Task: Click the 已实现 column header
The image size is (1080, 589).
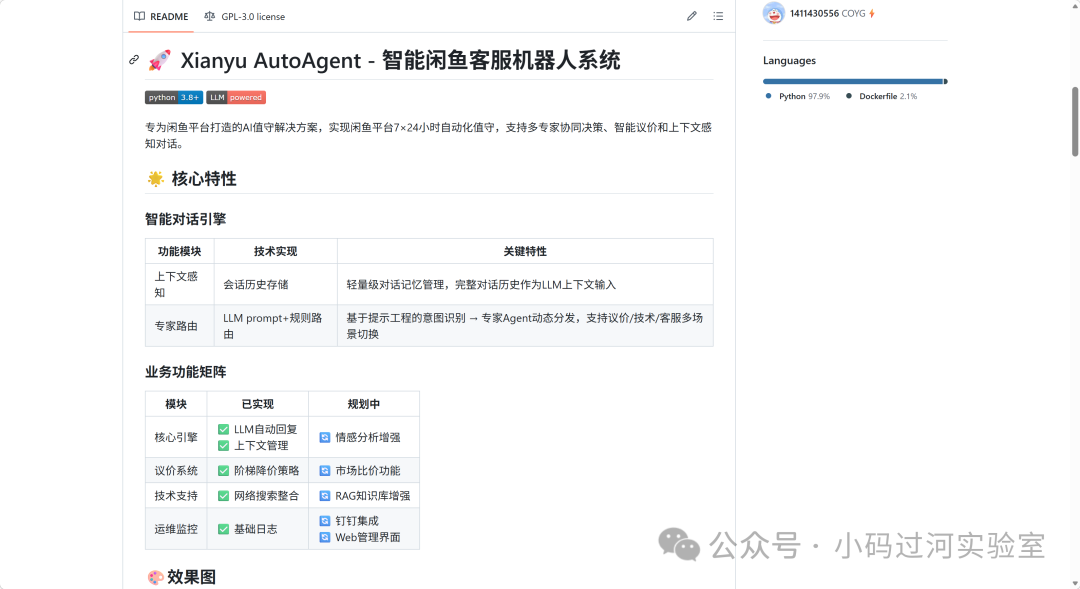Action: (x=258, y=404)
